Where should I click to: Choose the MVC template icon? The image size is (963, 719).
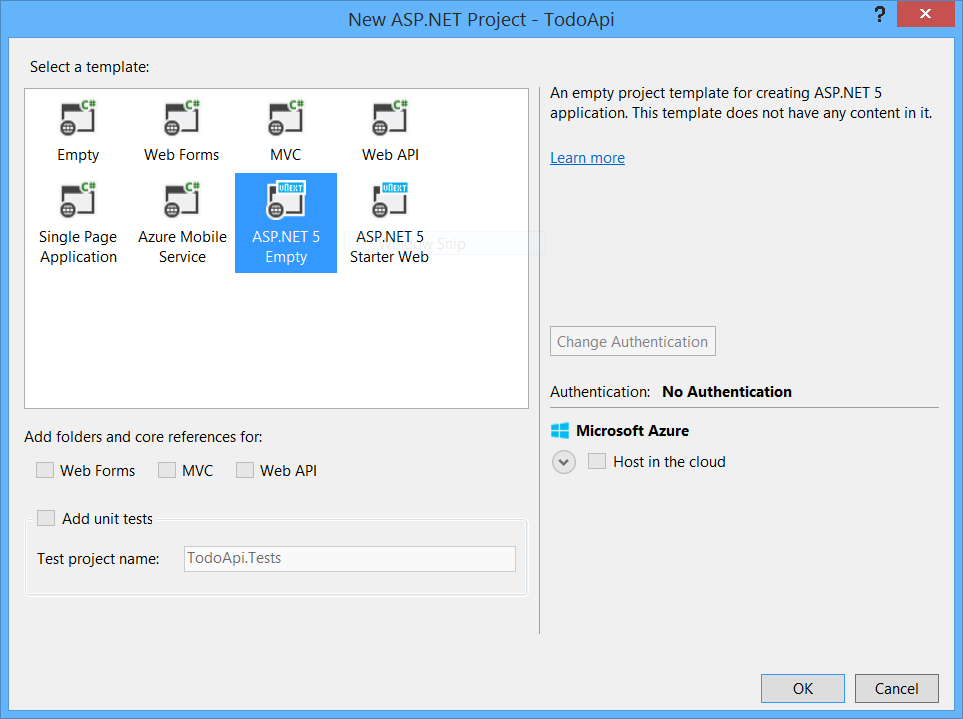[x=286, y=118]
